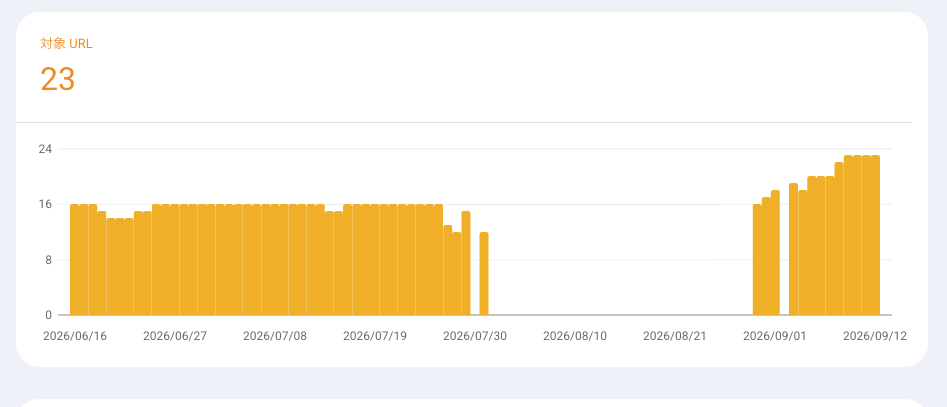Image resolution: width=947 pixels, height=407 pixels.
Task: Click the 2026/07/30 date axis label
Action: 475,336
